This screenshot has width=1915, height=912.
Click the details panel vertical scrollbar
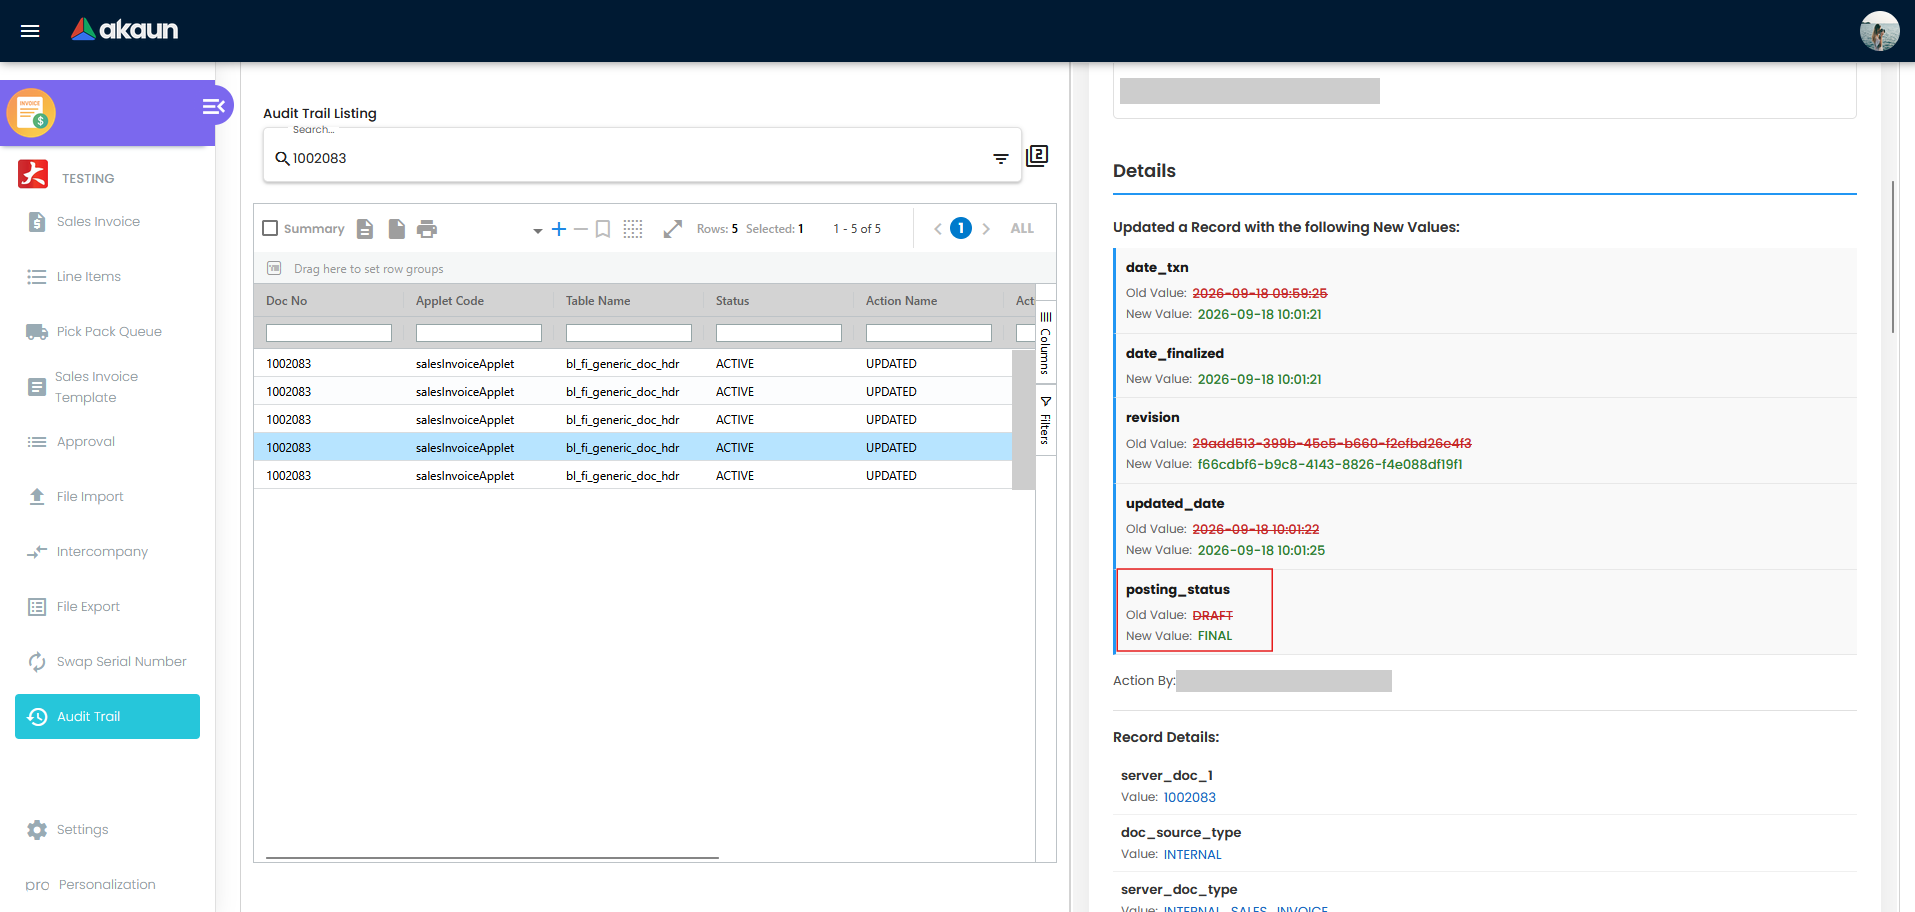[x=1893, y=256]
